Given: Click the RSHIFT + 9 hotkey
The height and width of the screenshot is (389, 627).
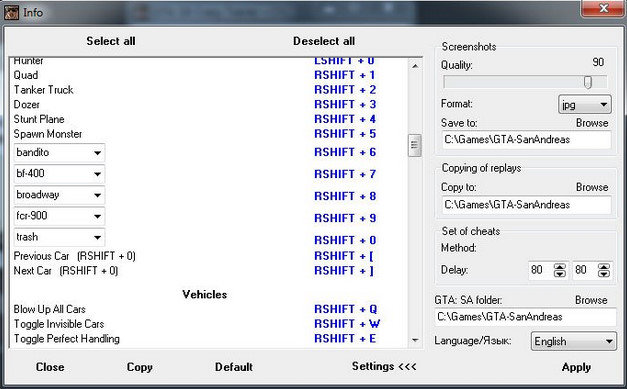Looking at the screenshot, I should tap(345, 219).
